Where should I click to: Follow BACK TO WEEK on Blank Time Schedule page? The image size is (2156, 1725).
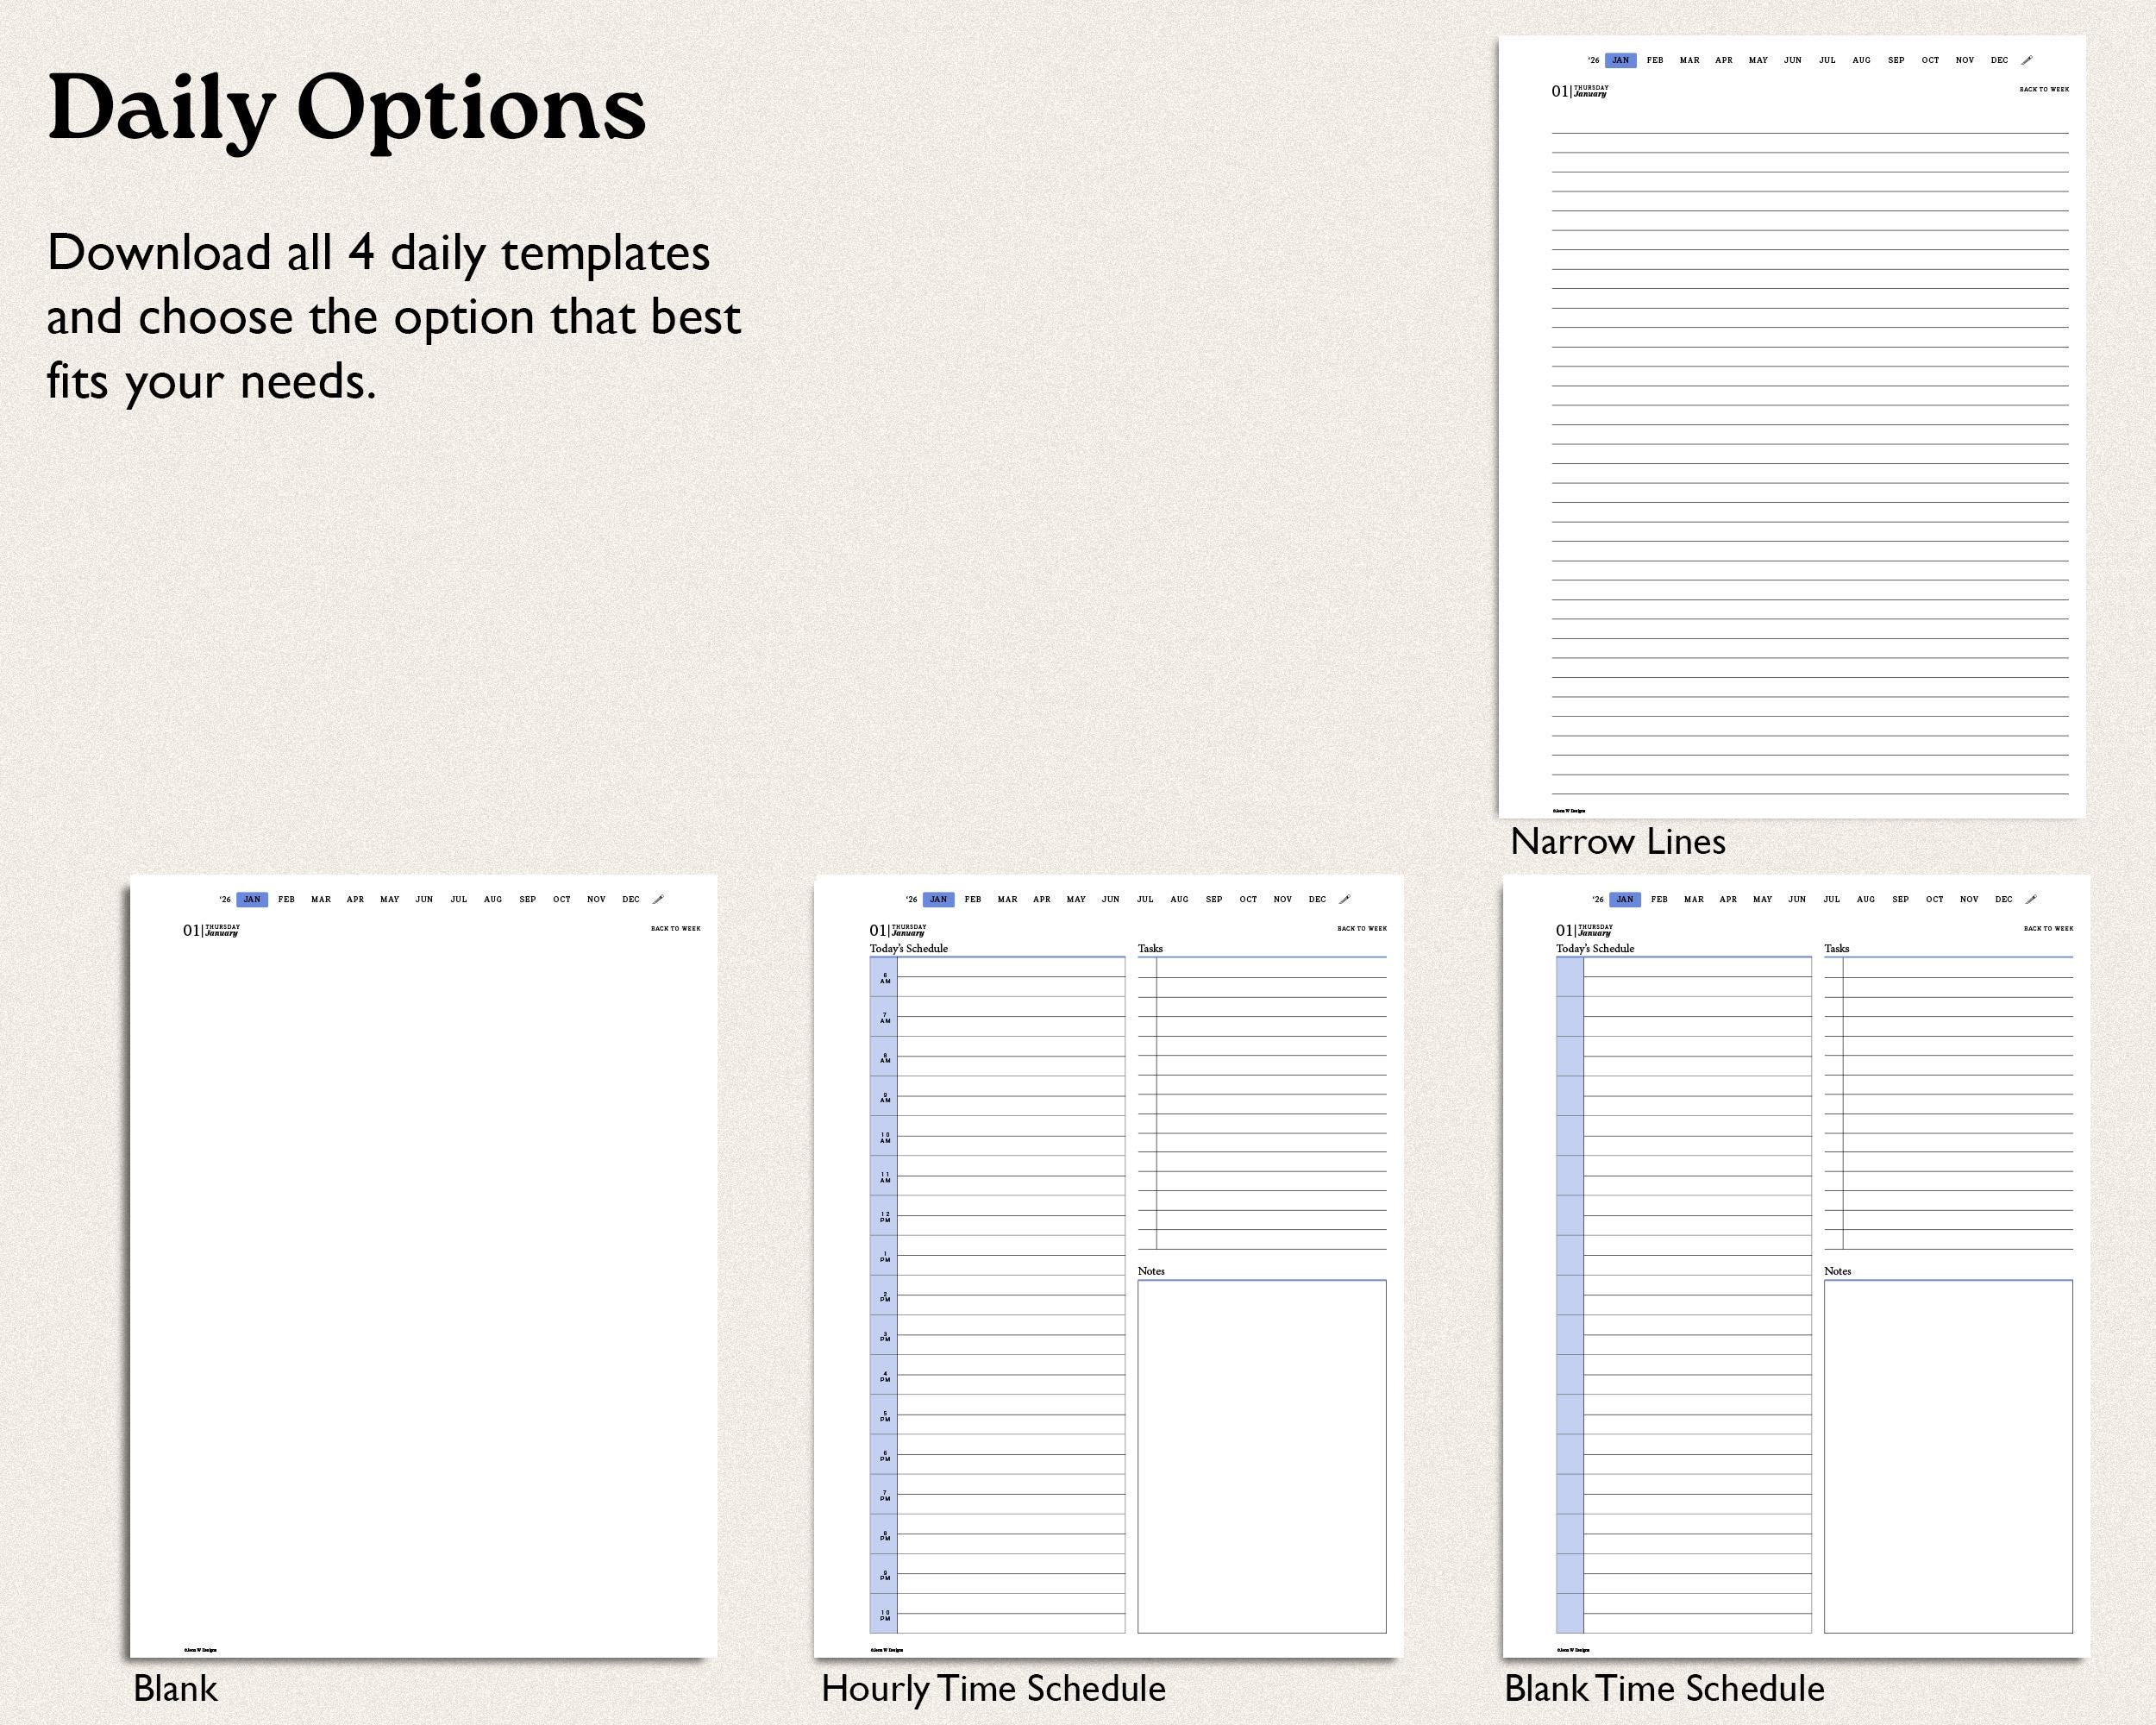point(2049,928)
